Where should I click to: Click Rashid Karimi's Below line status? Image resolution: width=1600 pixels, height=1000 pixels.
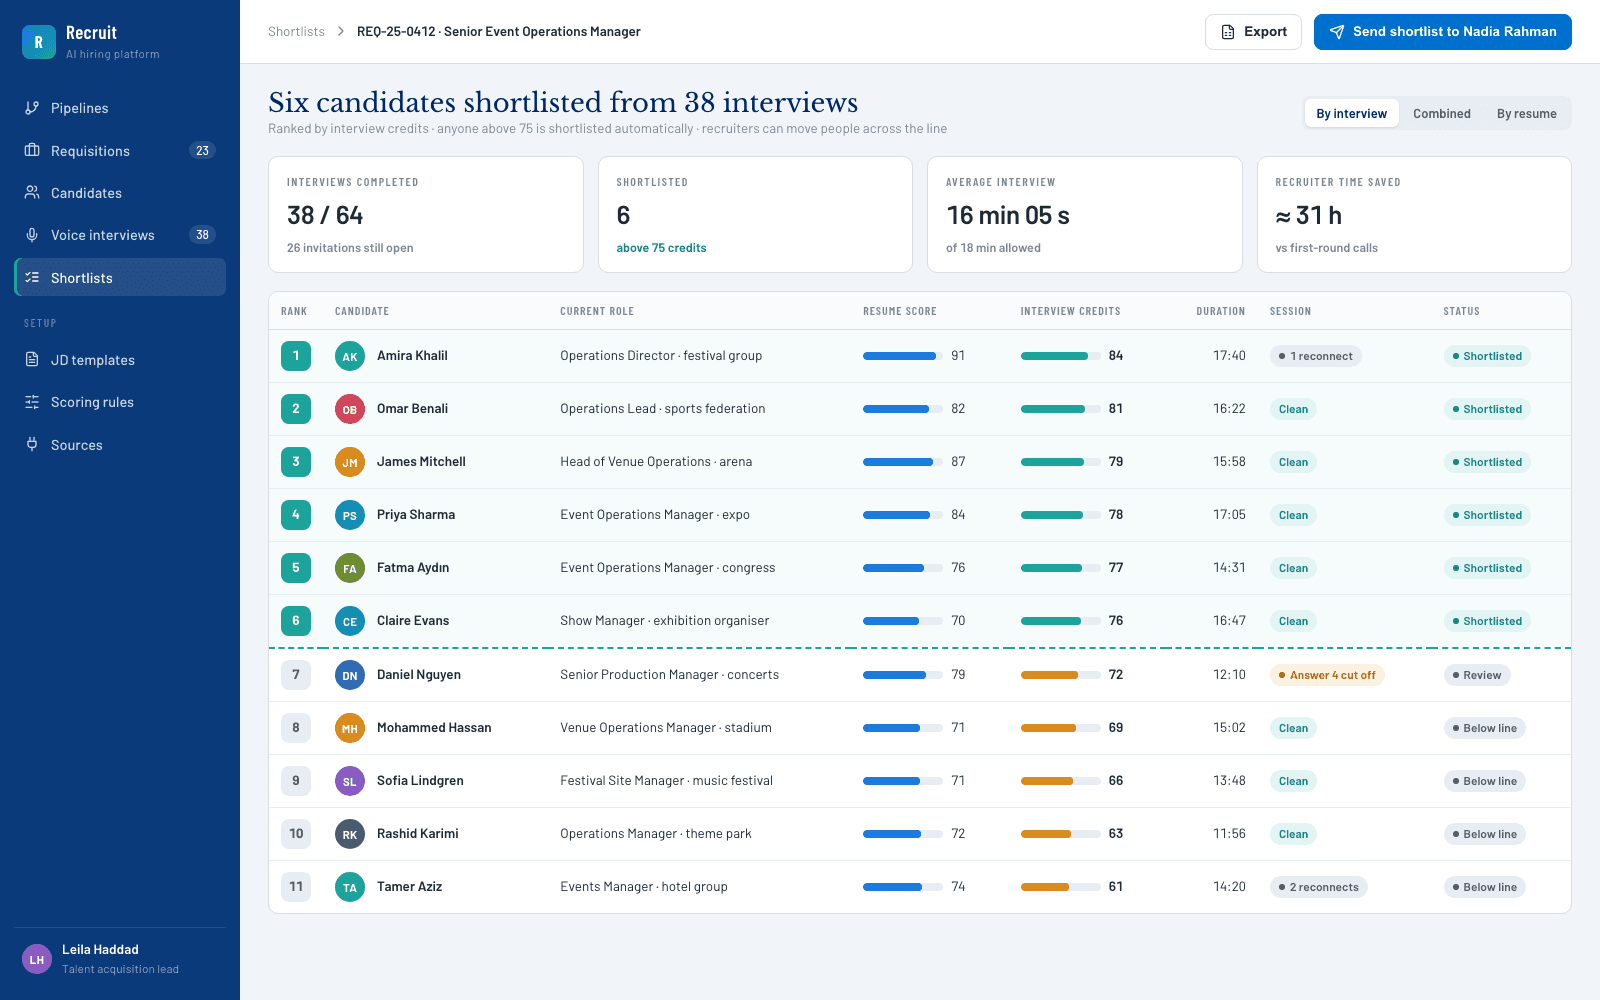point(1484,834)
